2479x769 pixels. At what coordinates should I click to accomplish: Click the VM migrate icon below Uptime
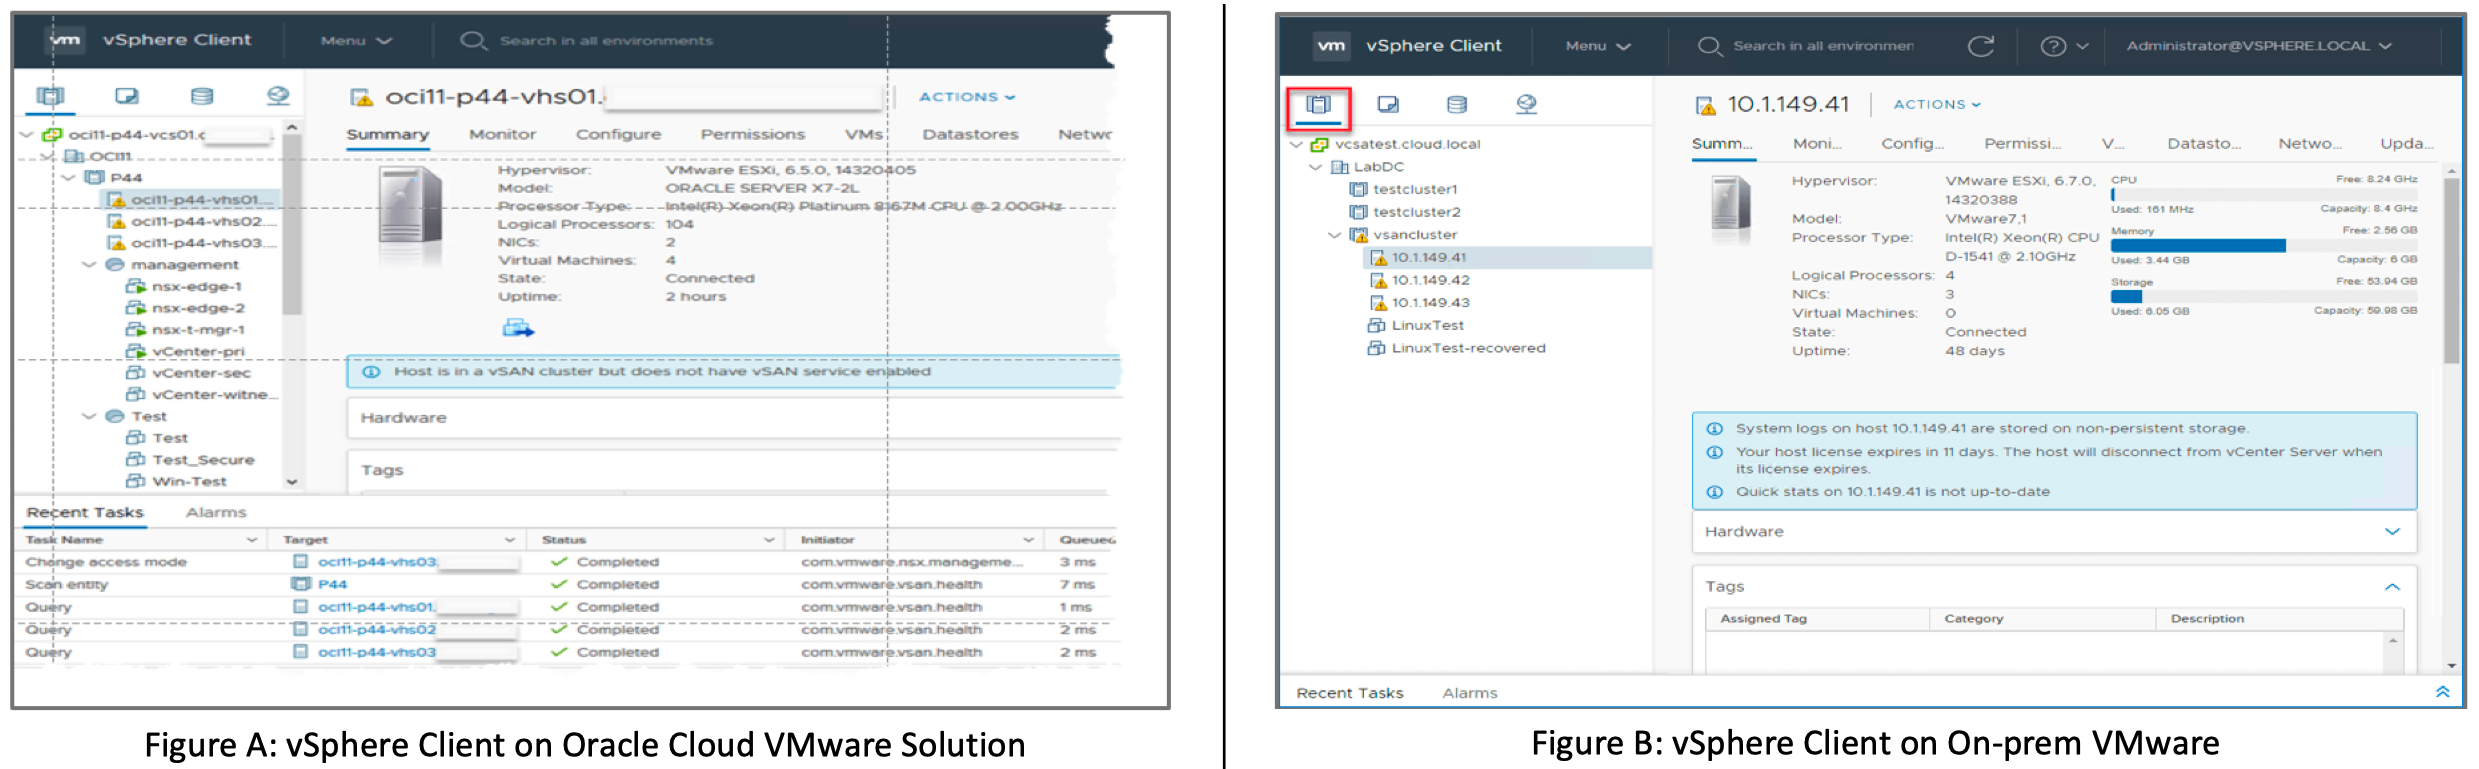[x=518, y=328]
